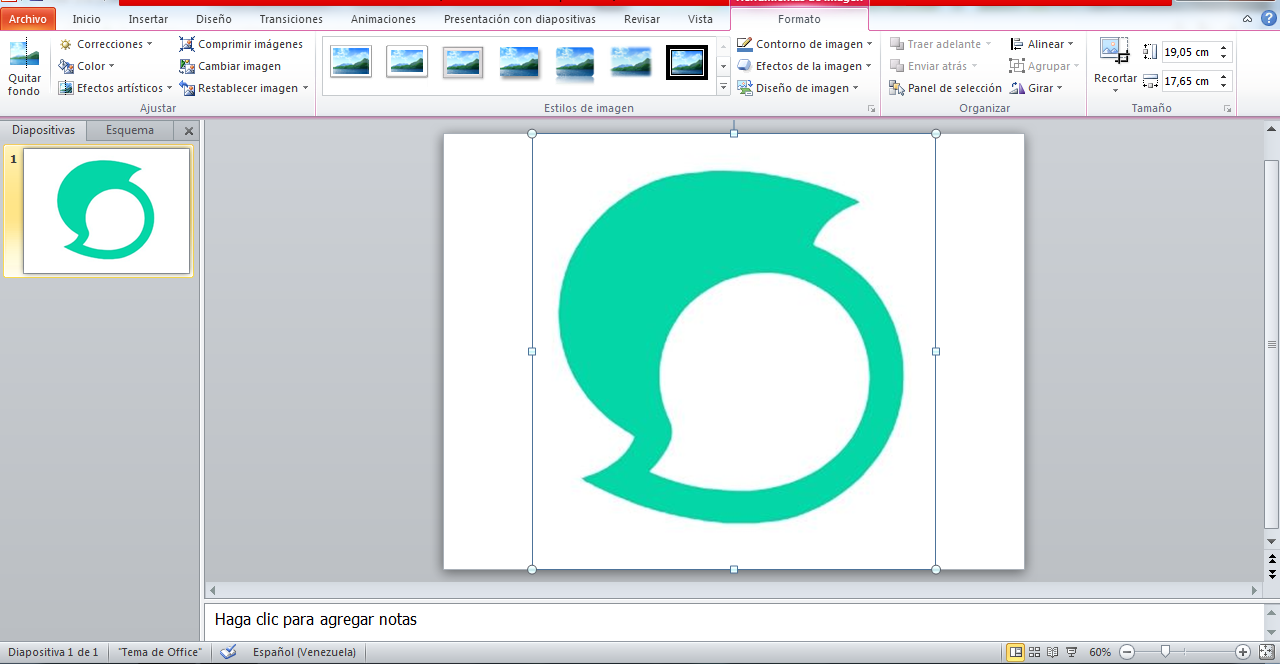Screen dimensions: 1280x664
Task: Apply the black double-frame picture style
Action: (687, 62)
